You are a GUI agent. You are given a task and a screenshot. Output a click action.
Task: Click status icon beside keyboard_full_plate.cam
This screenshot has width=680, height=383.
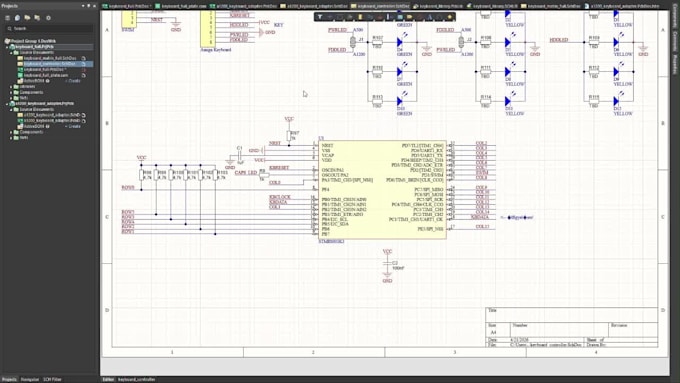83,75
